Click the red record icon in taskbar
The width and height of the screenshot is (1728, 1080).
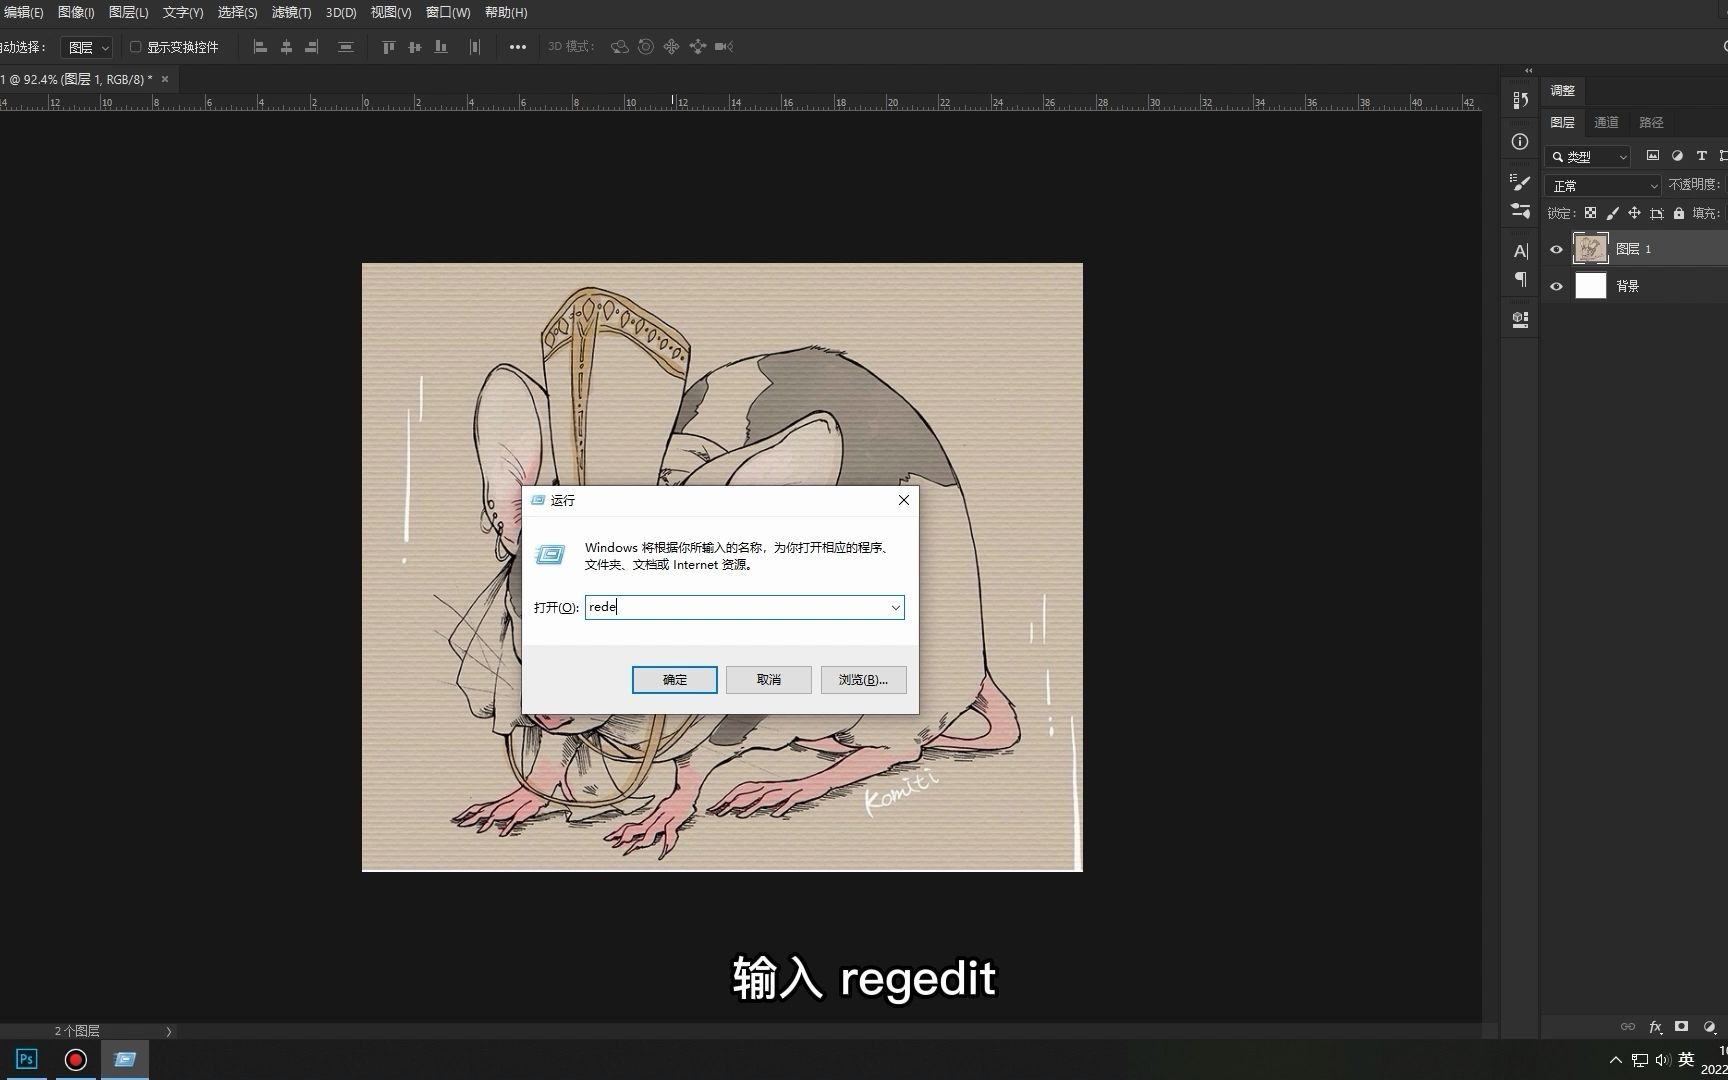pyautogui.click(x=75, y=1060)
